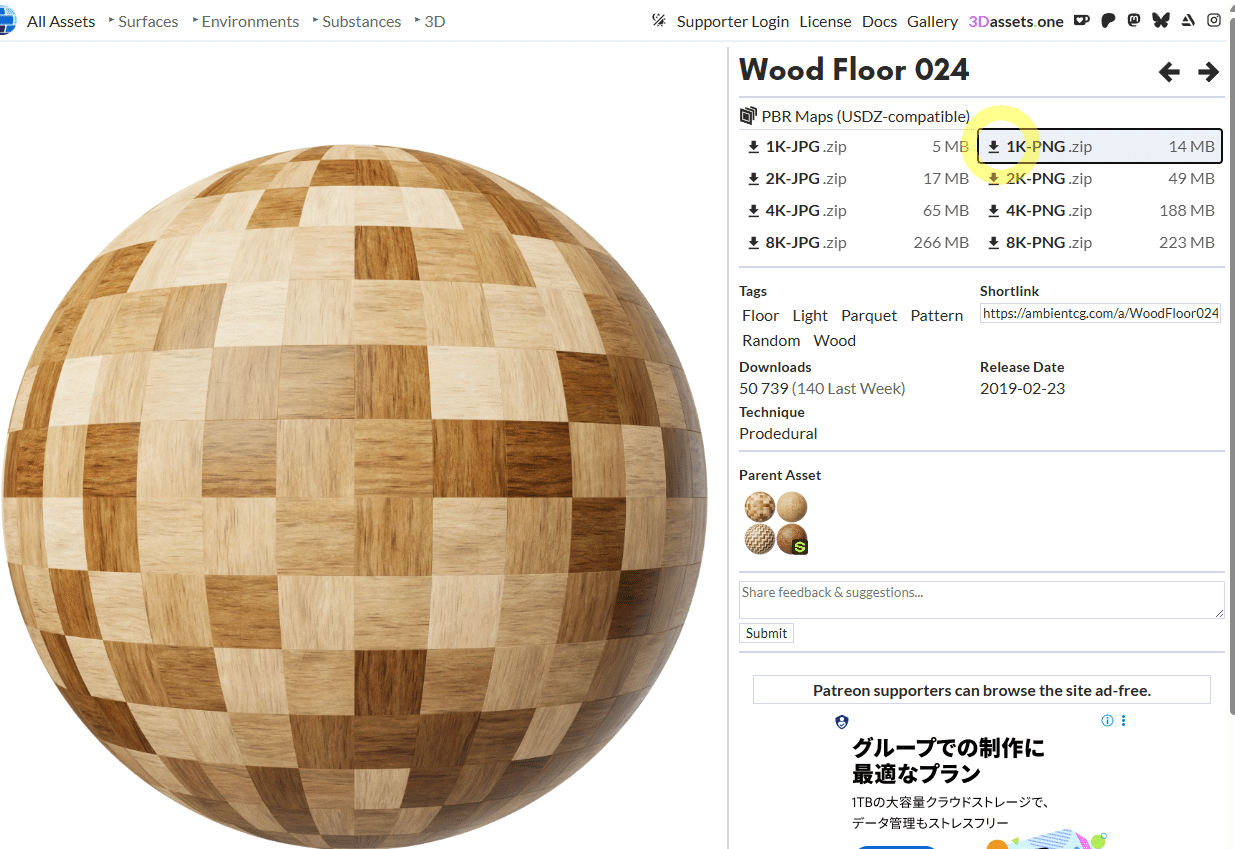Screen dimensions: 1235x849
Task: Download the 1K-JPG zip
Action: [x=857, y=147]
